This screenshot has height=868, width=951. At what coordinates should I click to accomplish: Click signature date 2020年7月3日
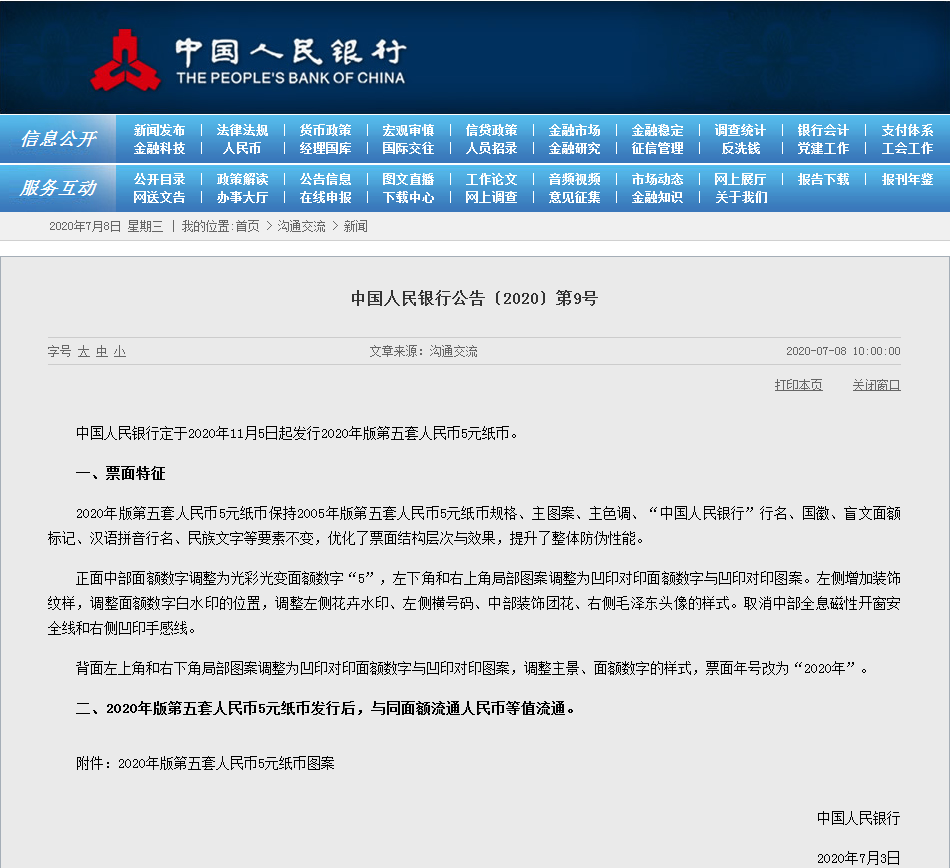click(858, 858)
